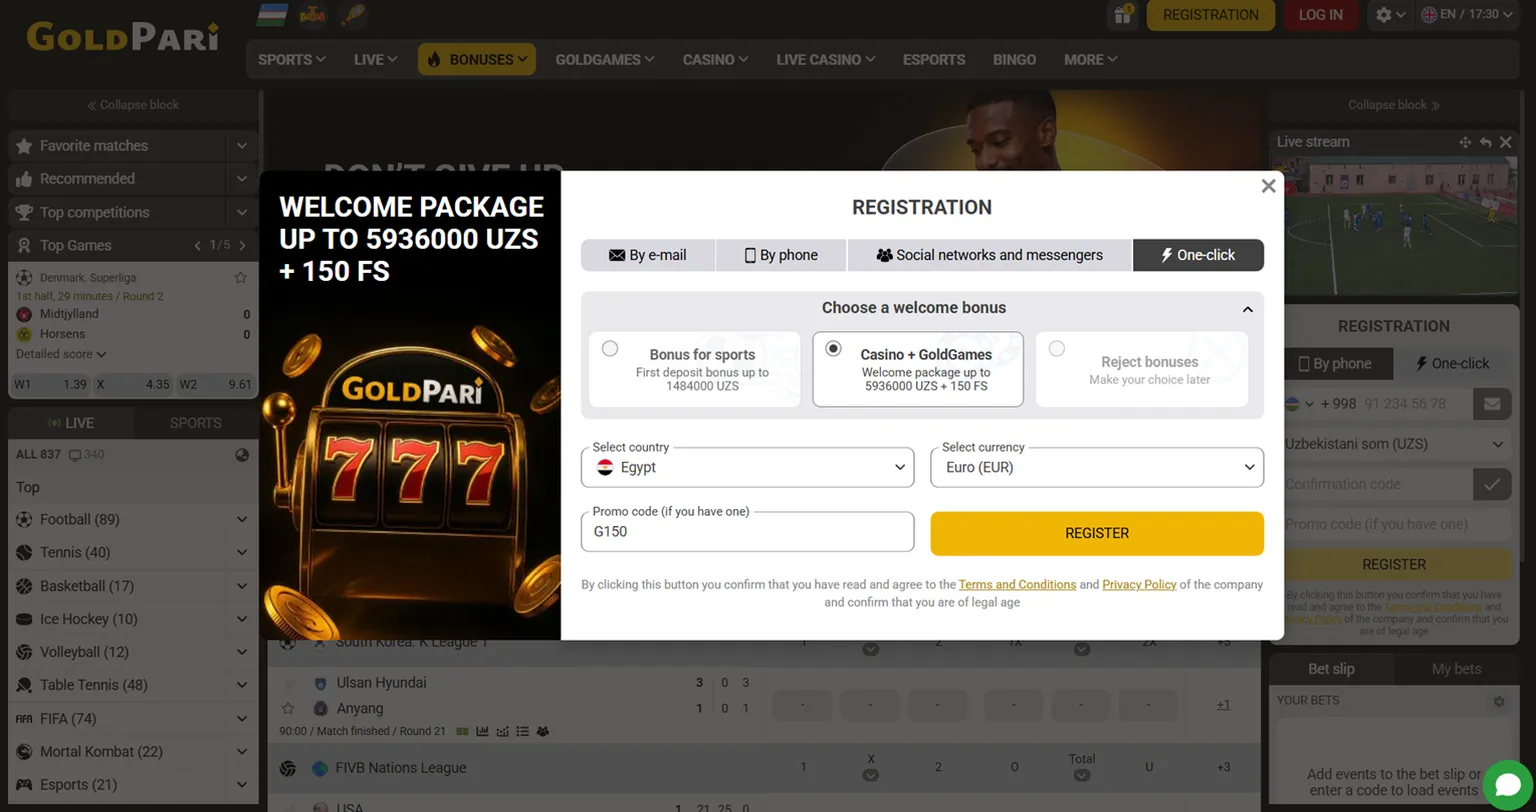
Task: Open the BONUSES menu
Action: tap(477, 60)
